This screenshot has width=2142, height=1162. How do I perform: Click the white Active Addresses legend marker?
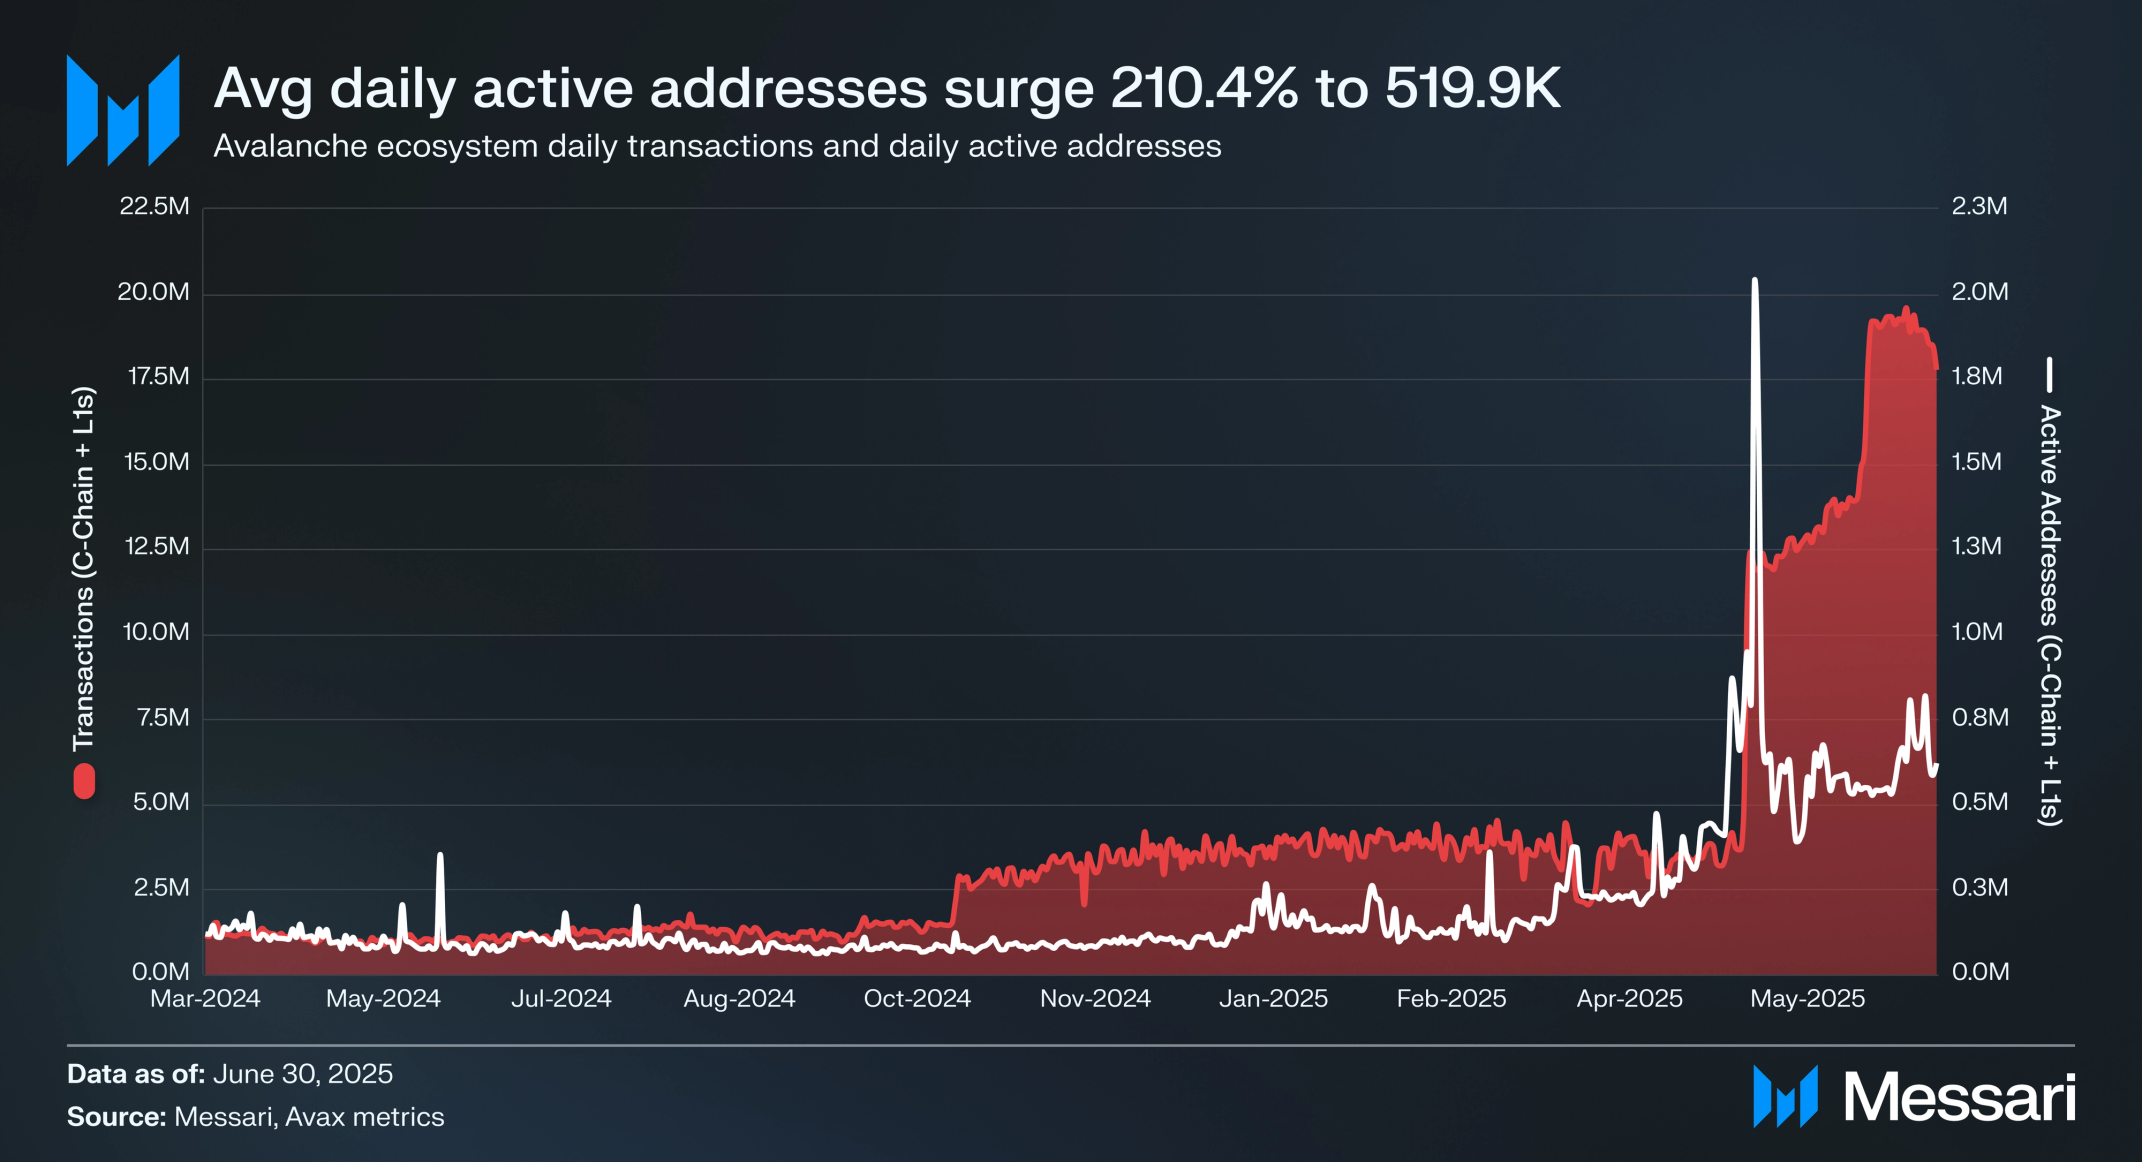2049,375
